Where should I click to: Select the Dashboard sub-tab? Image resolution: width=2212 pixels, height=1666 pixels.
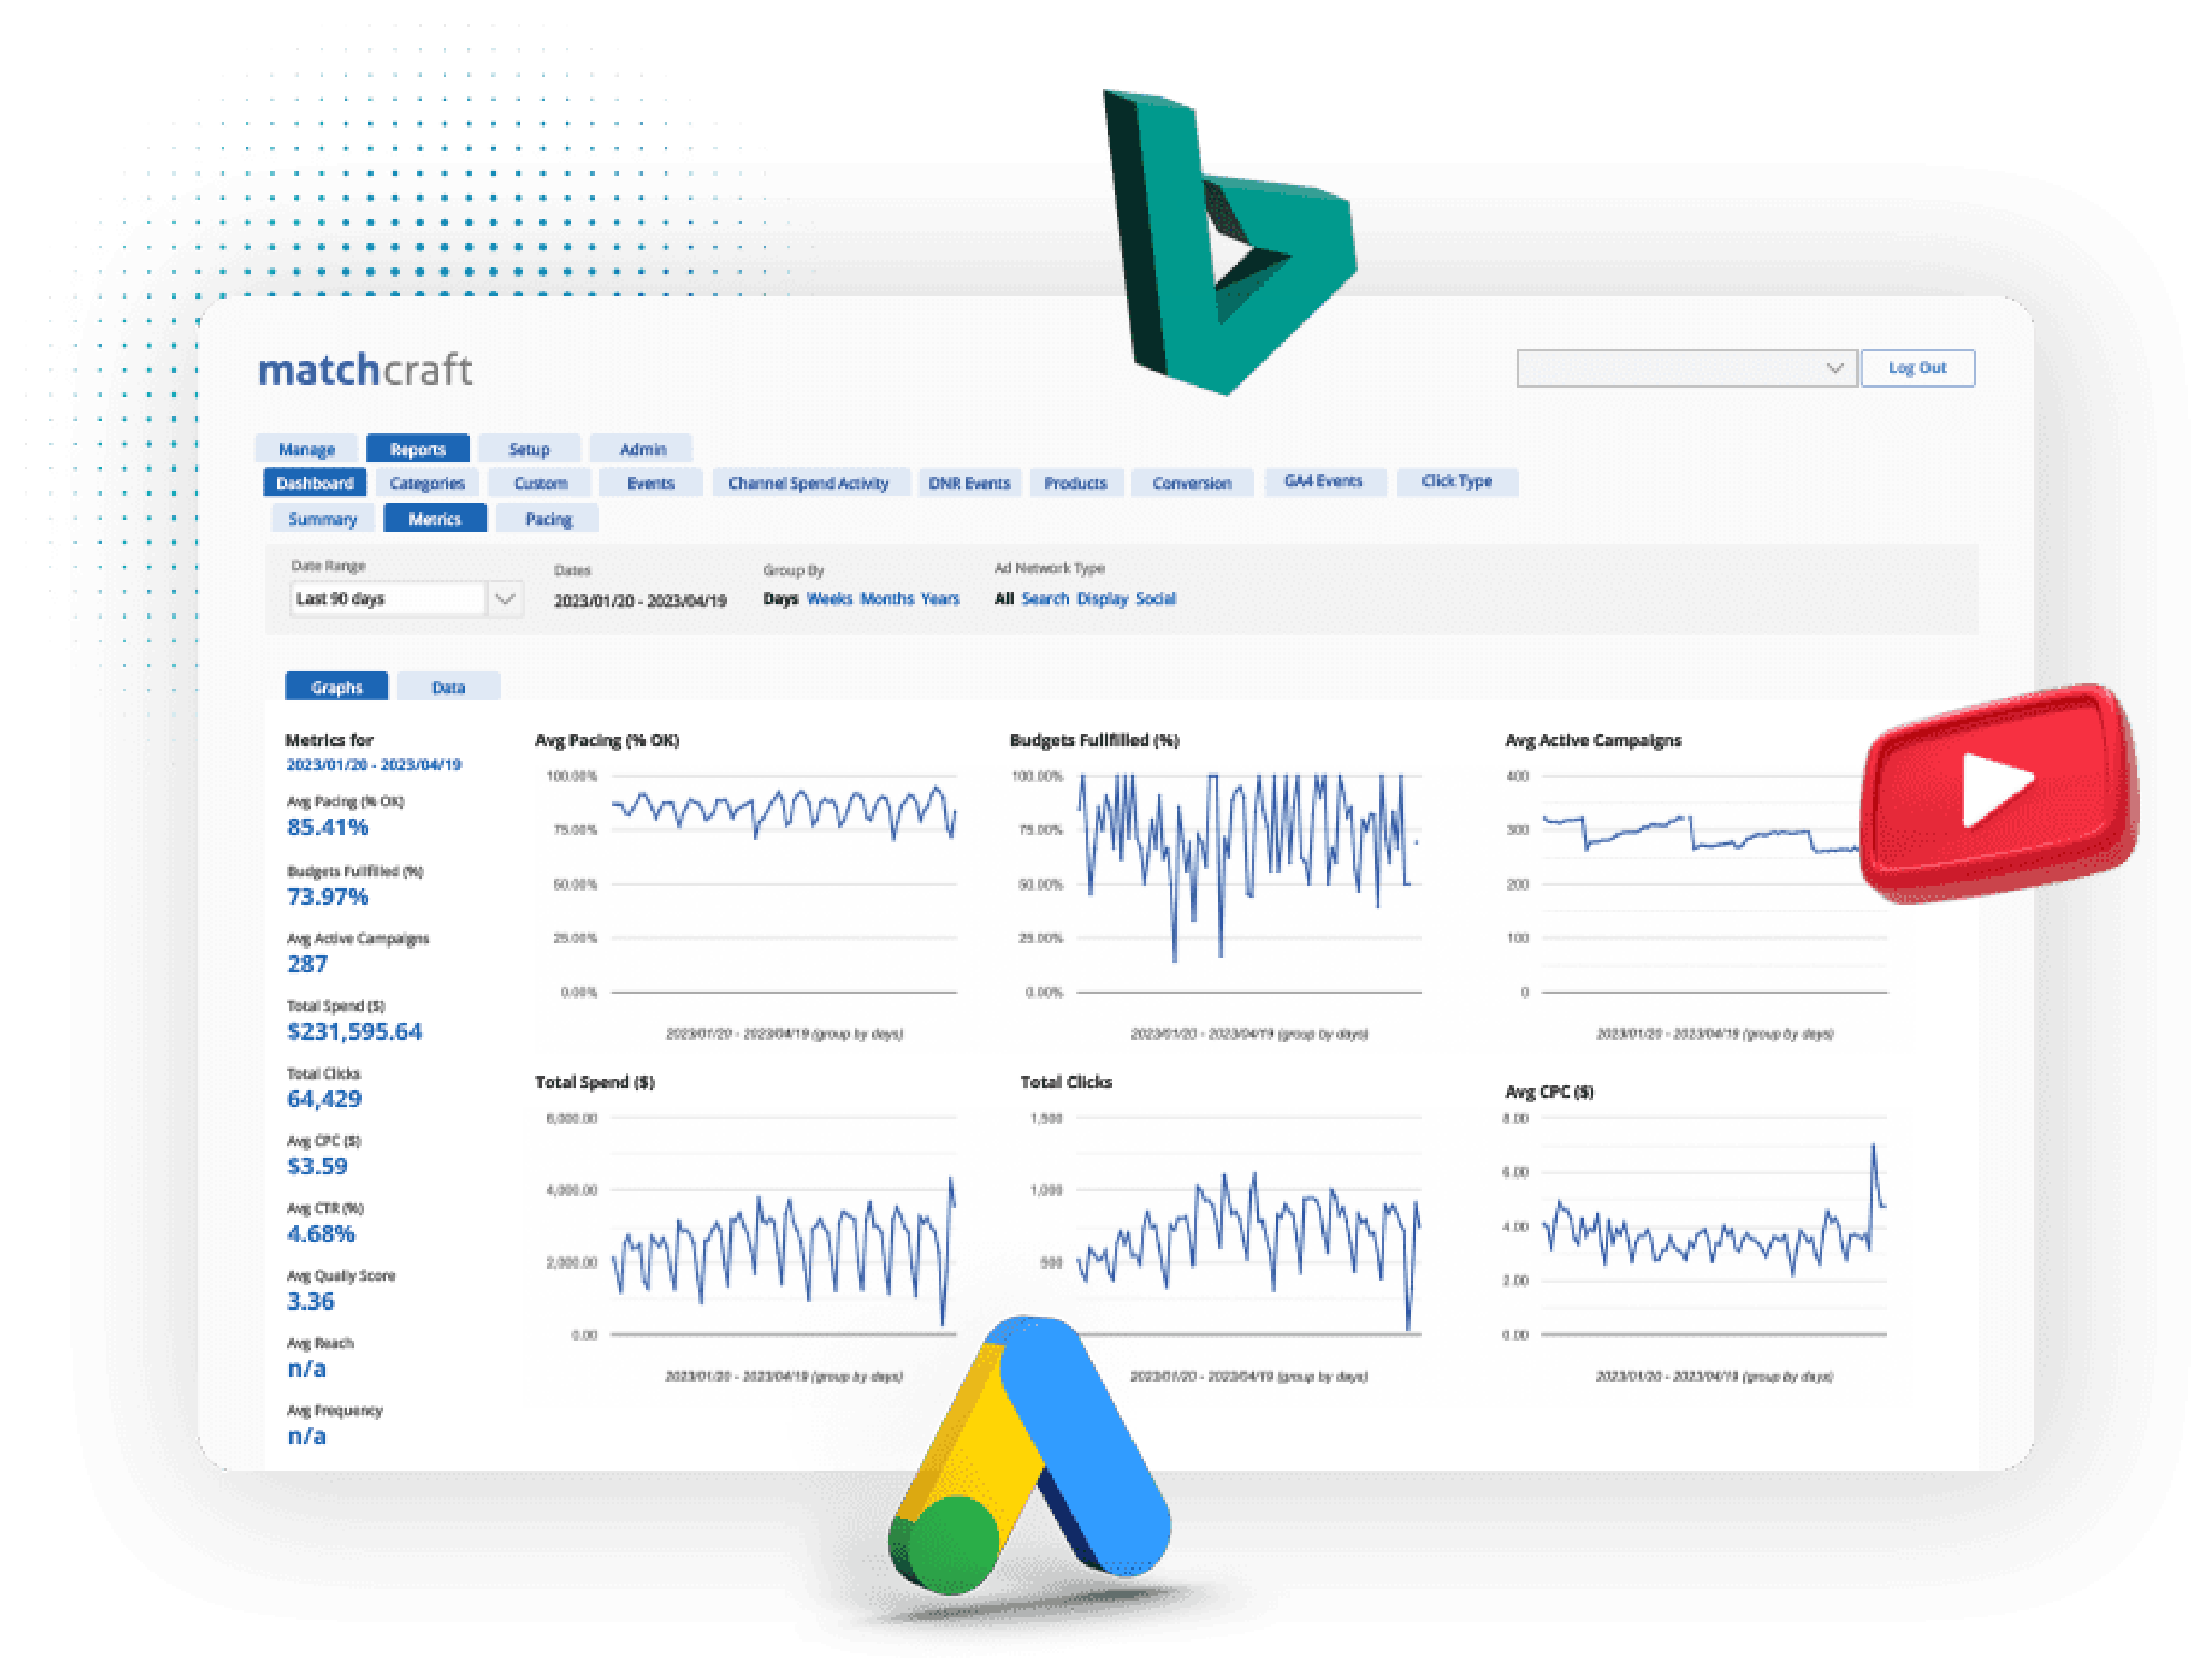315,483
